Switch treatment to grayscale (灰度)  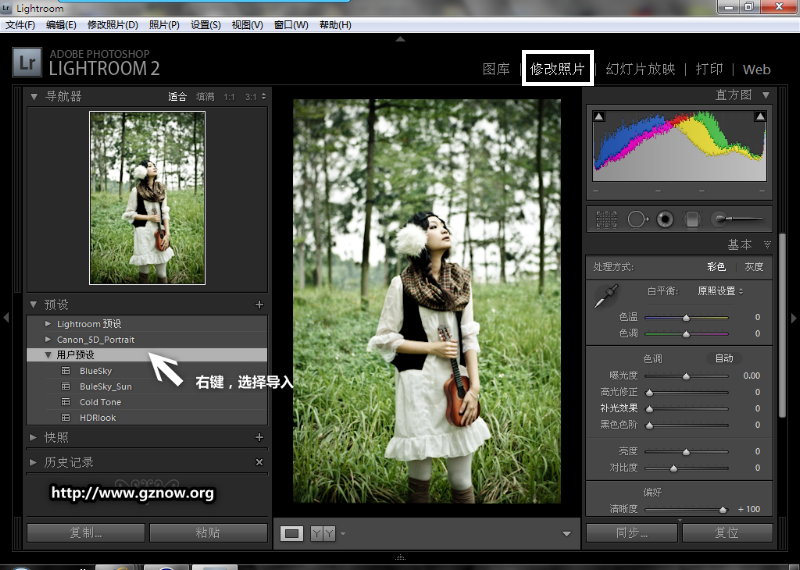753,267
